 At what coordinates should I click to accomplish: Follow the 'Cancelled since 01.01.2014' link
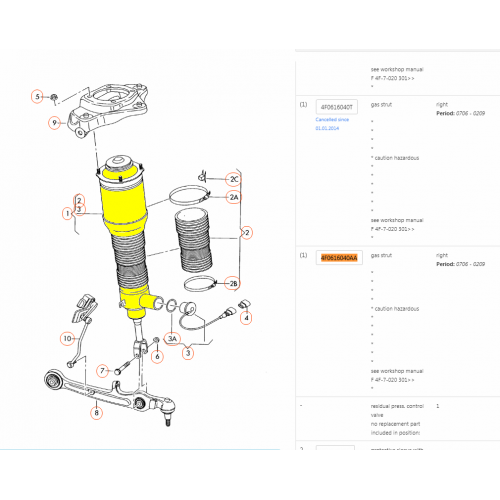click(x=332, y=124)
